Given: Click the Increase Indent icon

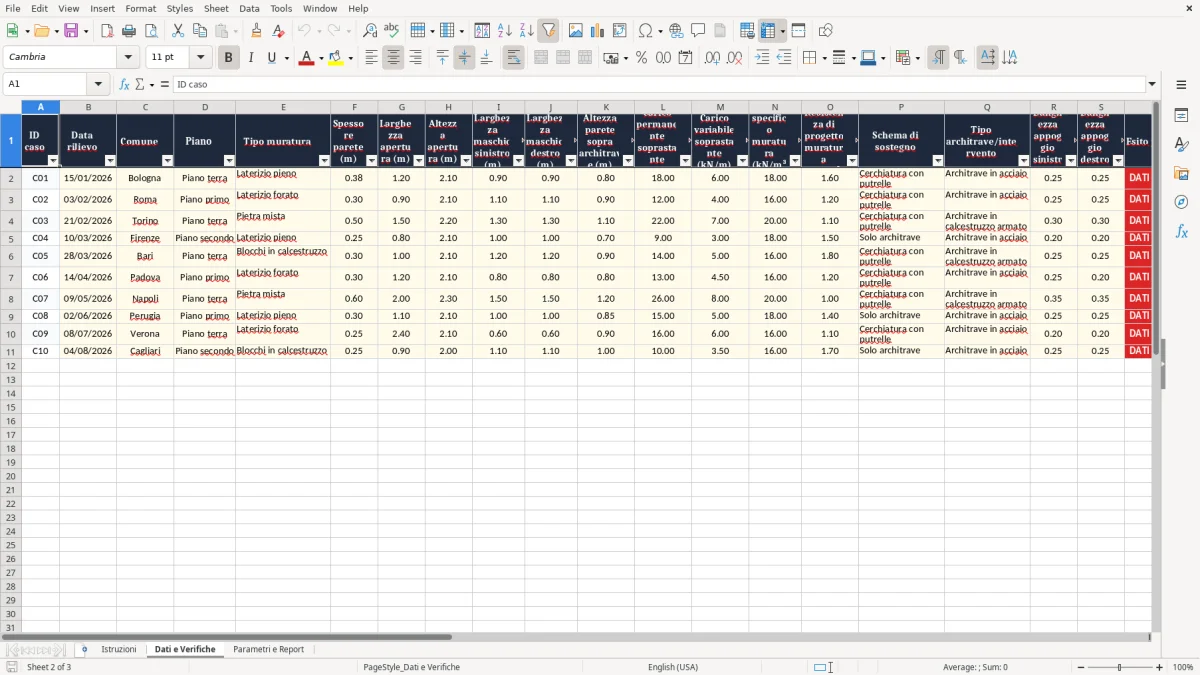Looking at the screenshot, I should 762,58.
